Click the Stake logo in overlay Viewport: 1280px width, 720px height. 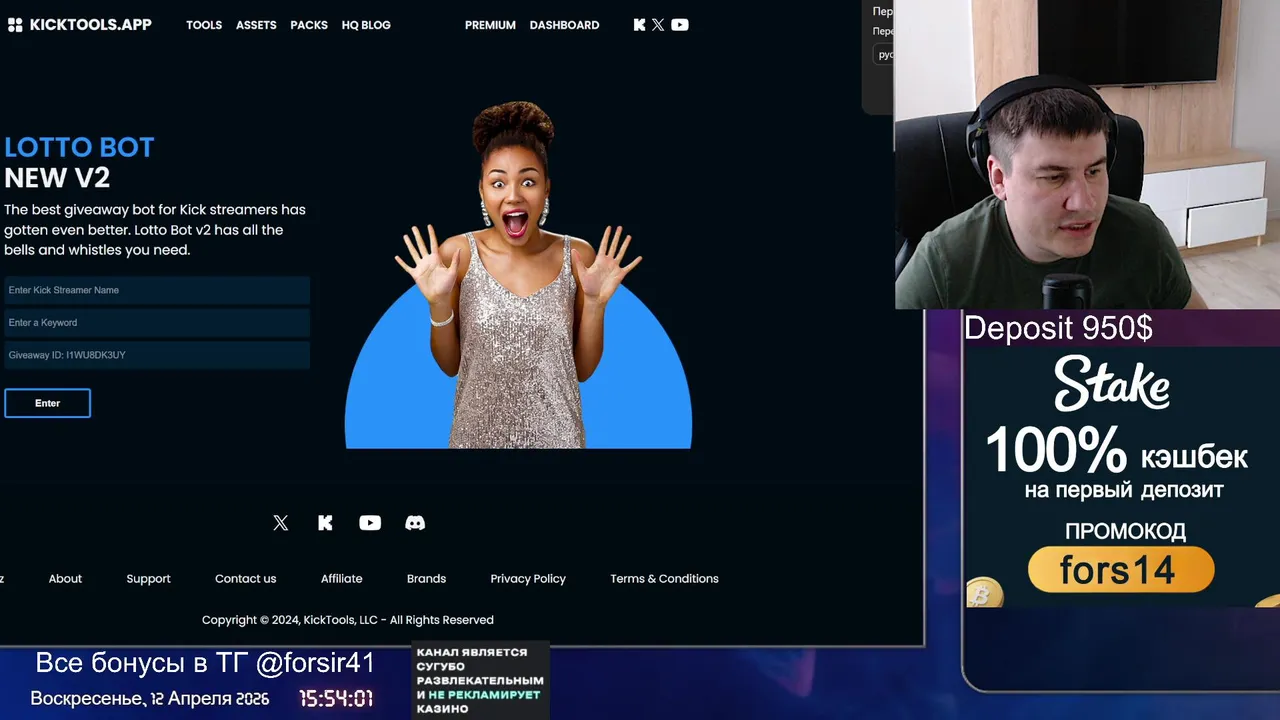(x=1112, y=384)
